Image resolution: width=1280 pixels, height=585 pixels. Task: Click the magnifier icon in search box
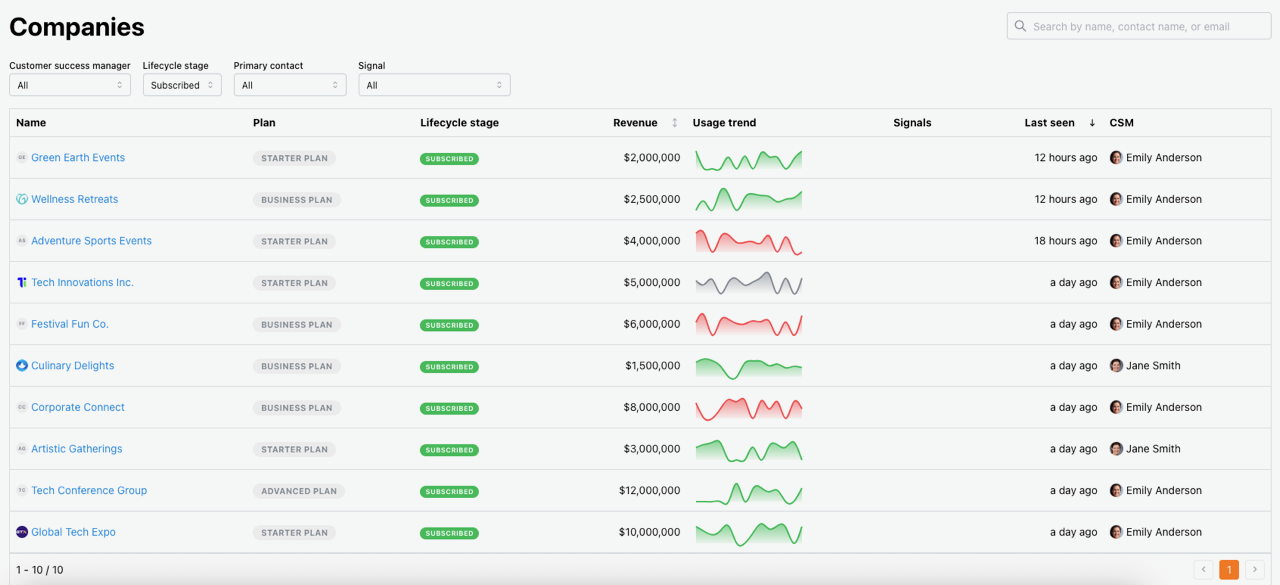[1021, 26]
